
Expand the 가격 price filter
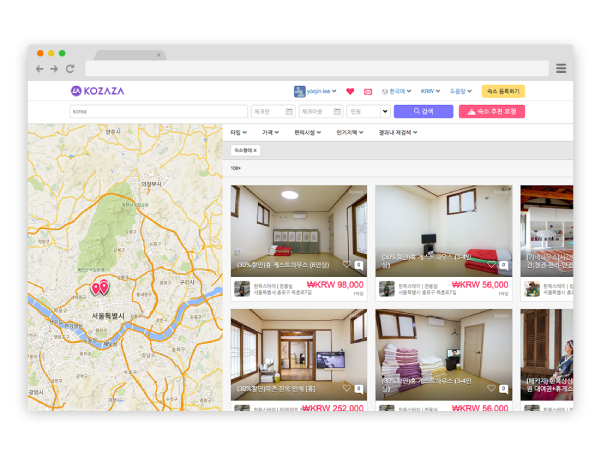pos(270,132)
